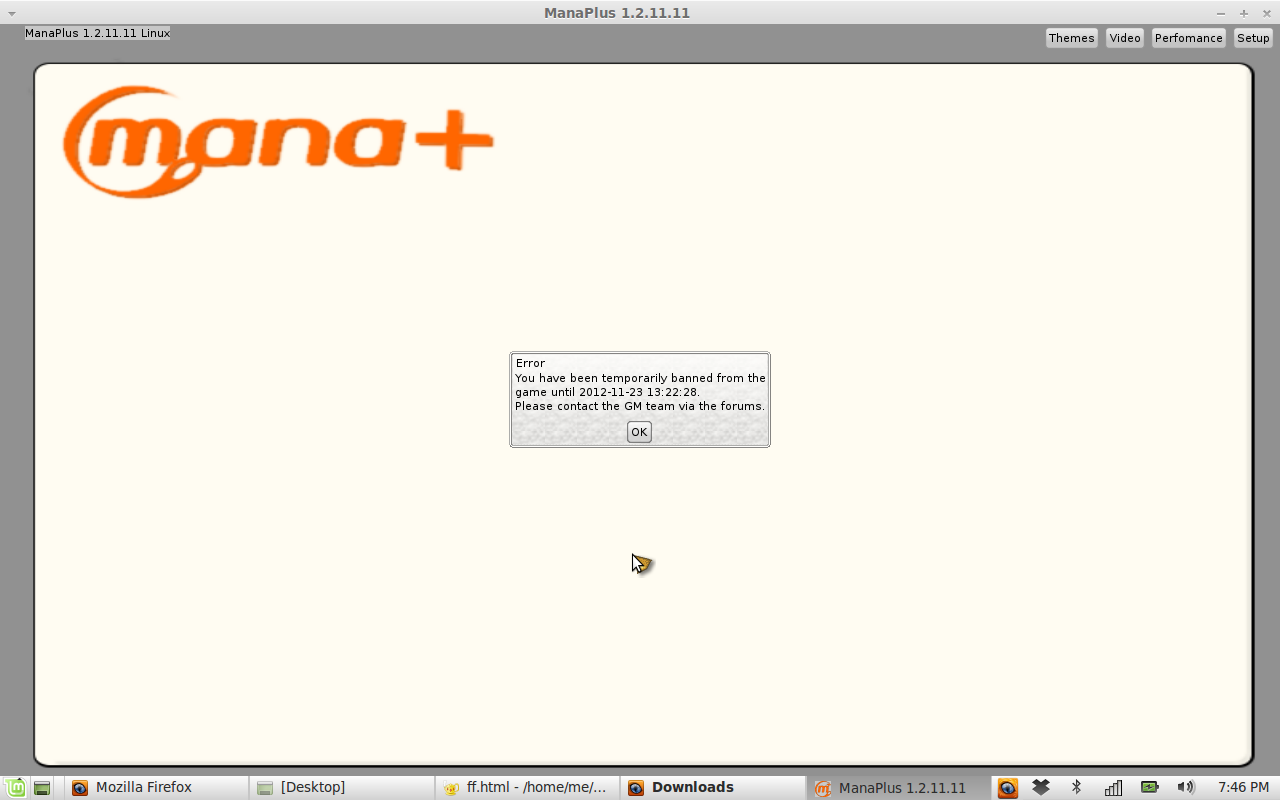Switch to Mozilla Firefox taskbar window
Viewport: 1280px width, 800px height.
[156, 787]
